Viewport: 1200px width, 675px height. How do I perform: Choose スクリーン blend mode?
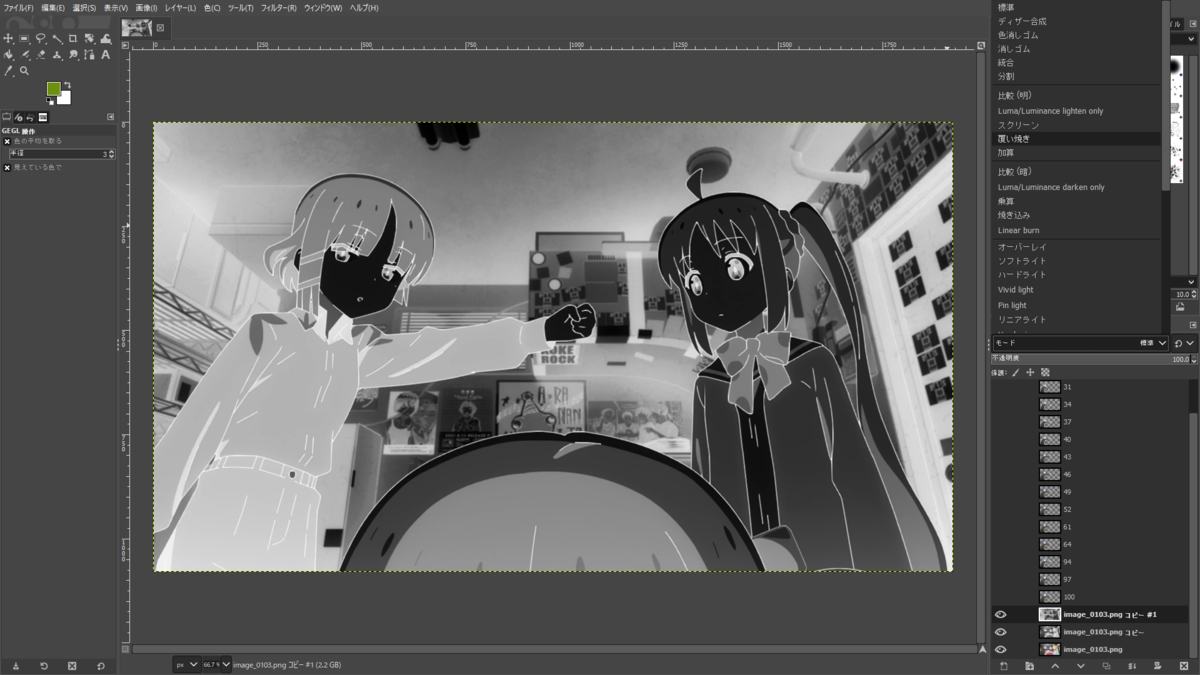pos(1077,125)
